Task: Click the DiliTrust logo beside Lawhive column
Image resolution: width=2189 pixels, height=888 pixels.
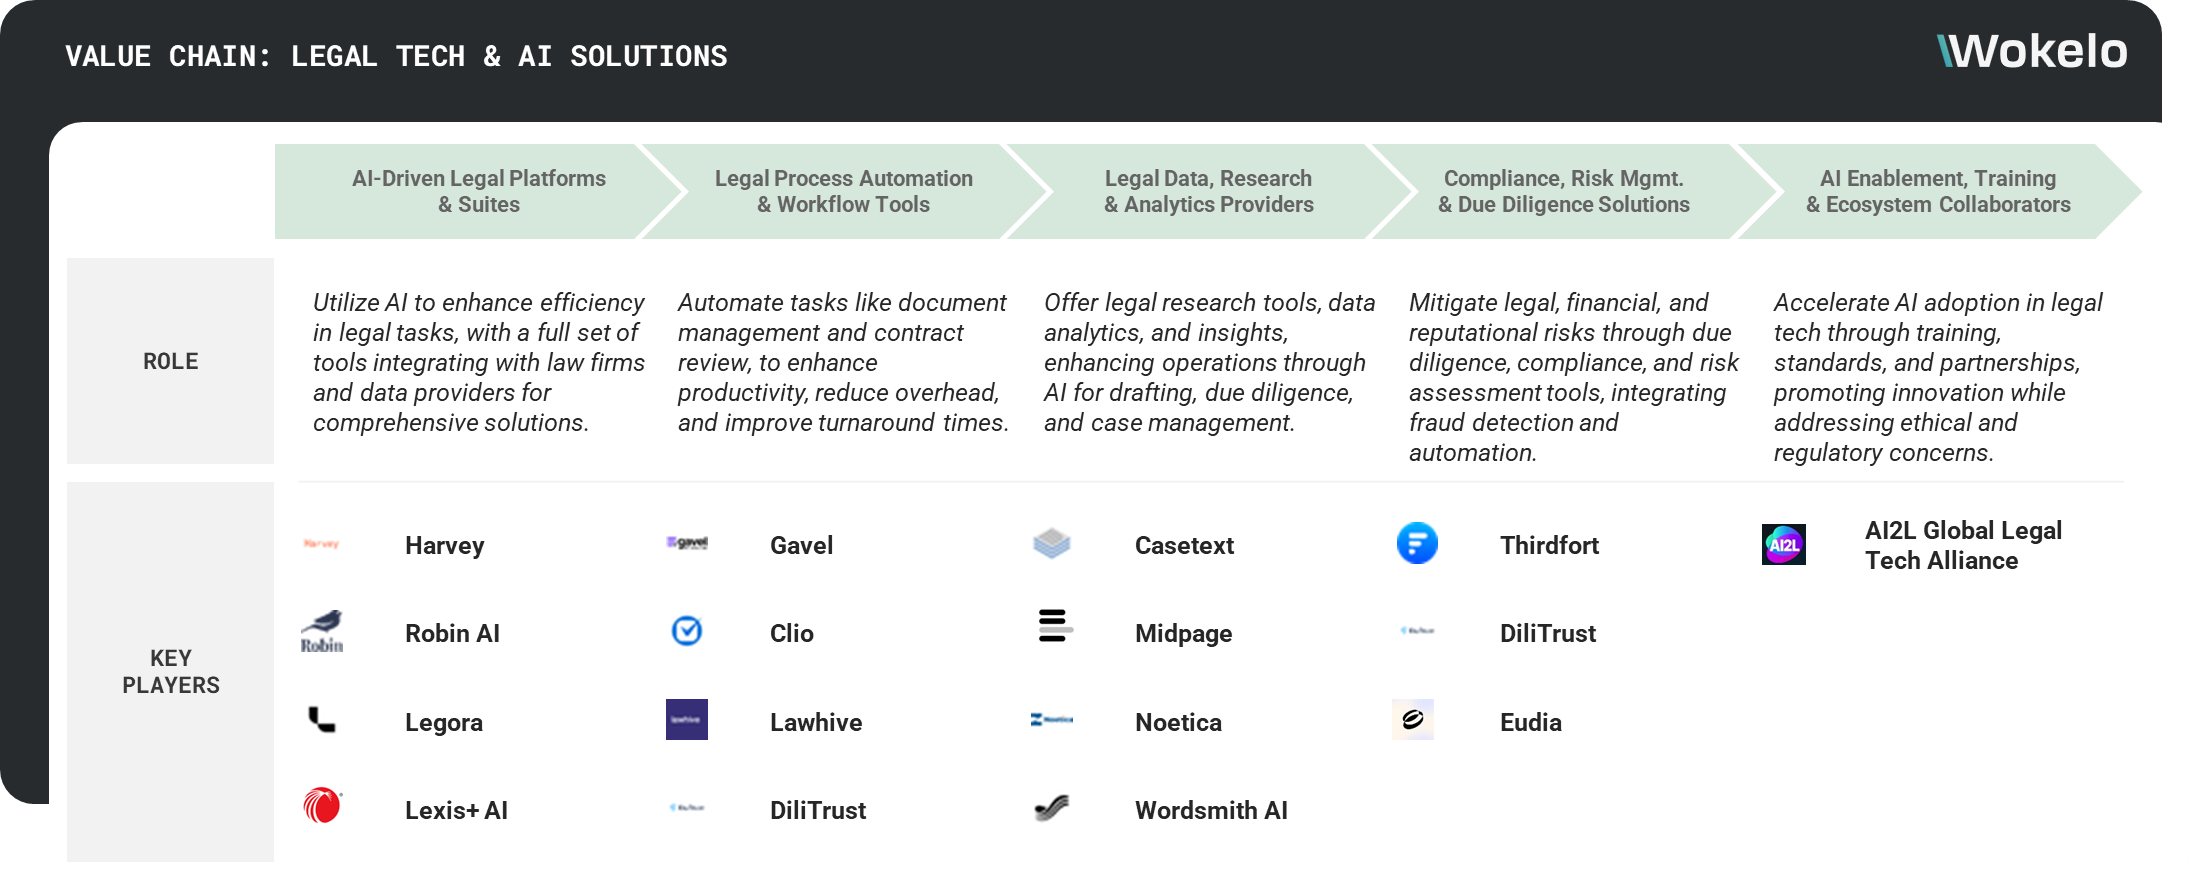Action: [x=687, y=808]
